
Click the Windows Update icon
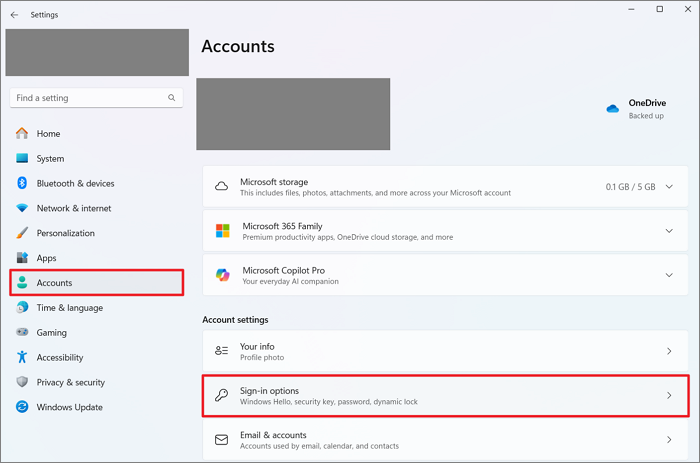click(x=22, y=407)
